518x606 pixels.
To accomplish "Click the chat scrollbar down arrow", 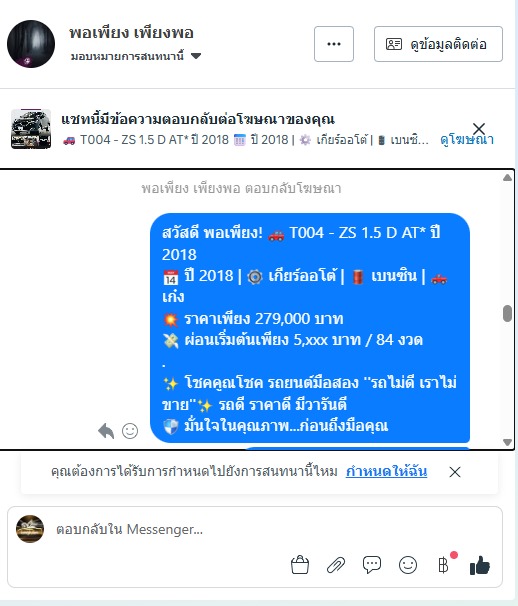I will coord(508,442).
